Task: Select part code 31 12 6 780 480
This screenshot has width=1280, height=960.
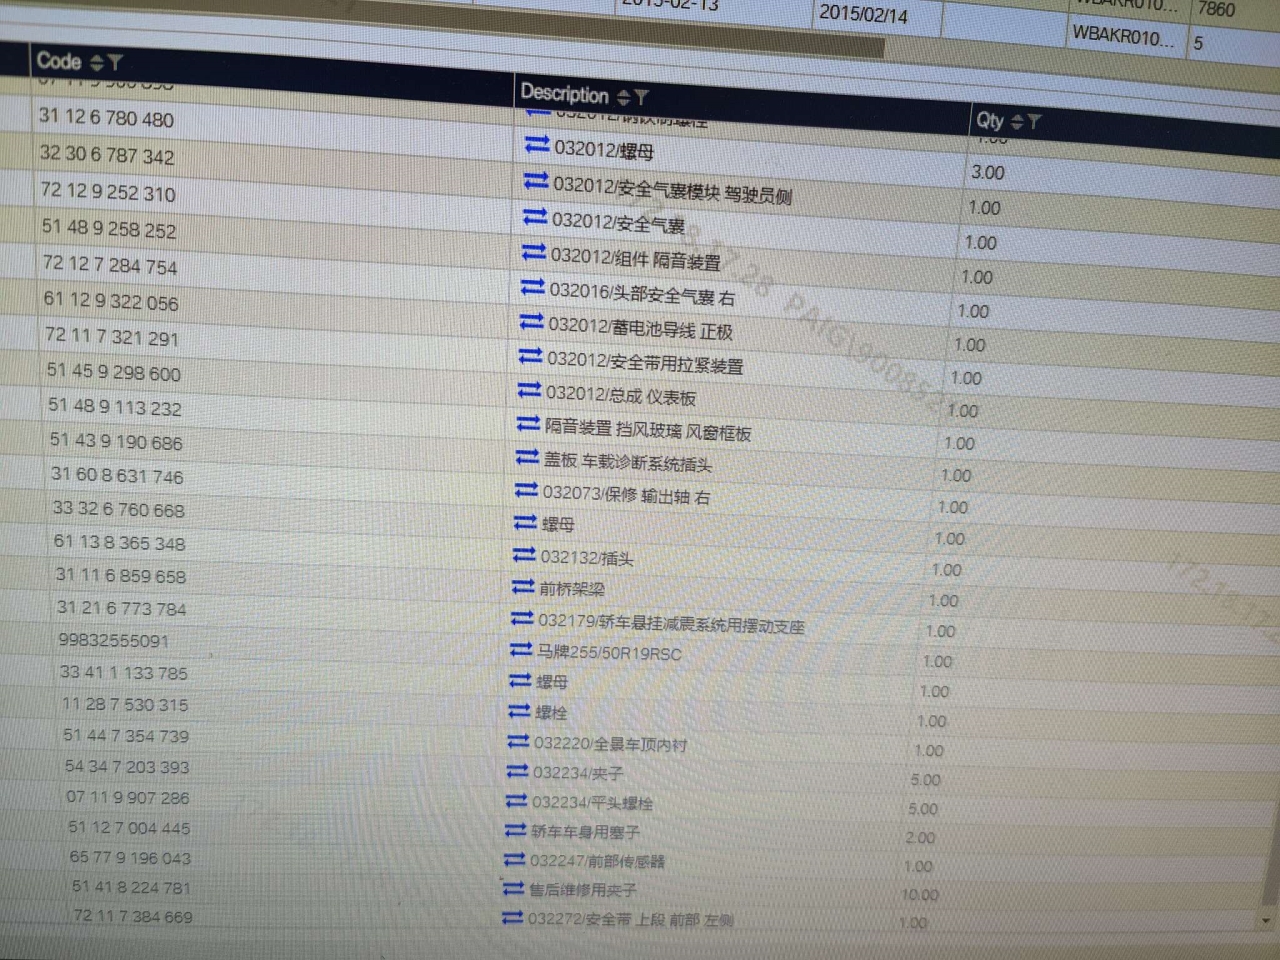Action: [106, 118]
